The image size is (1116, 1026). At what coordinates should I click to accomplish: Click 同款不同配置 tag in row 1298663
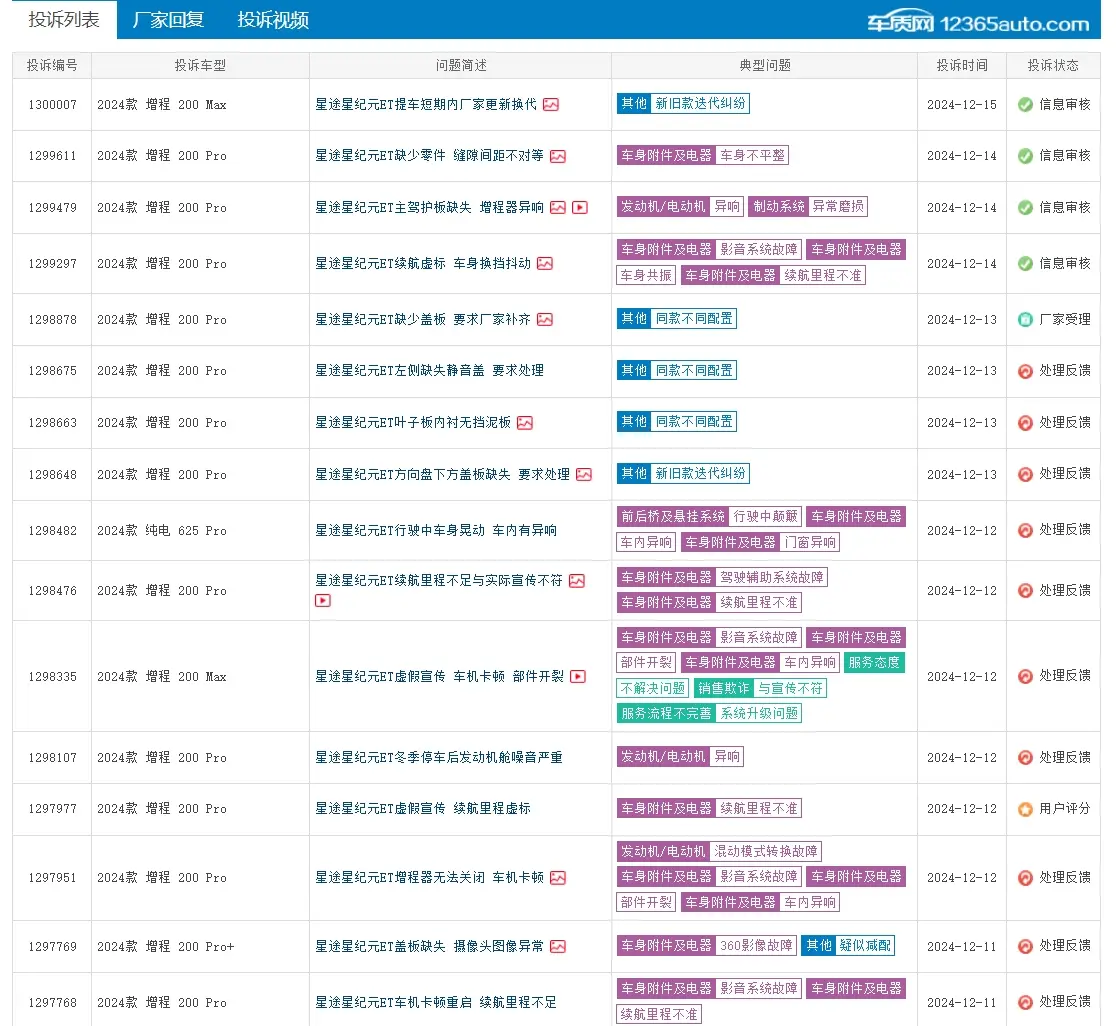(694, 421)
